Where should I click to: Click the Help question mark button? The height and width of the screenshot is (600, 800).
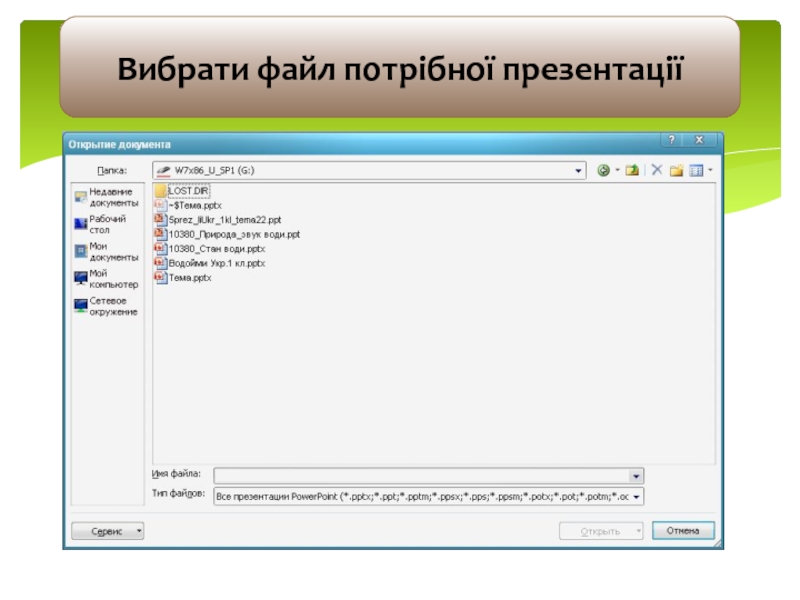672,140
